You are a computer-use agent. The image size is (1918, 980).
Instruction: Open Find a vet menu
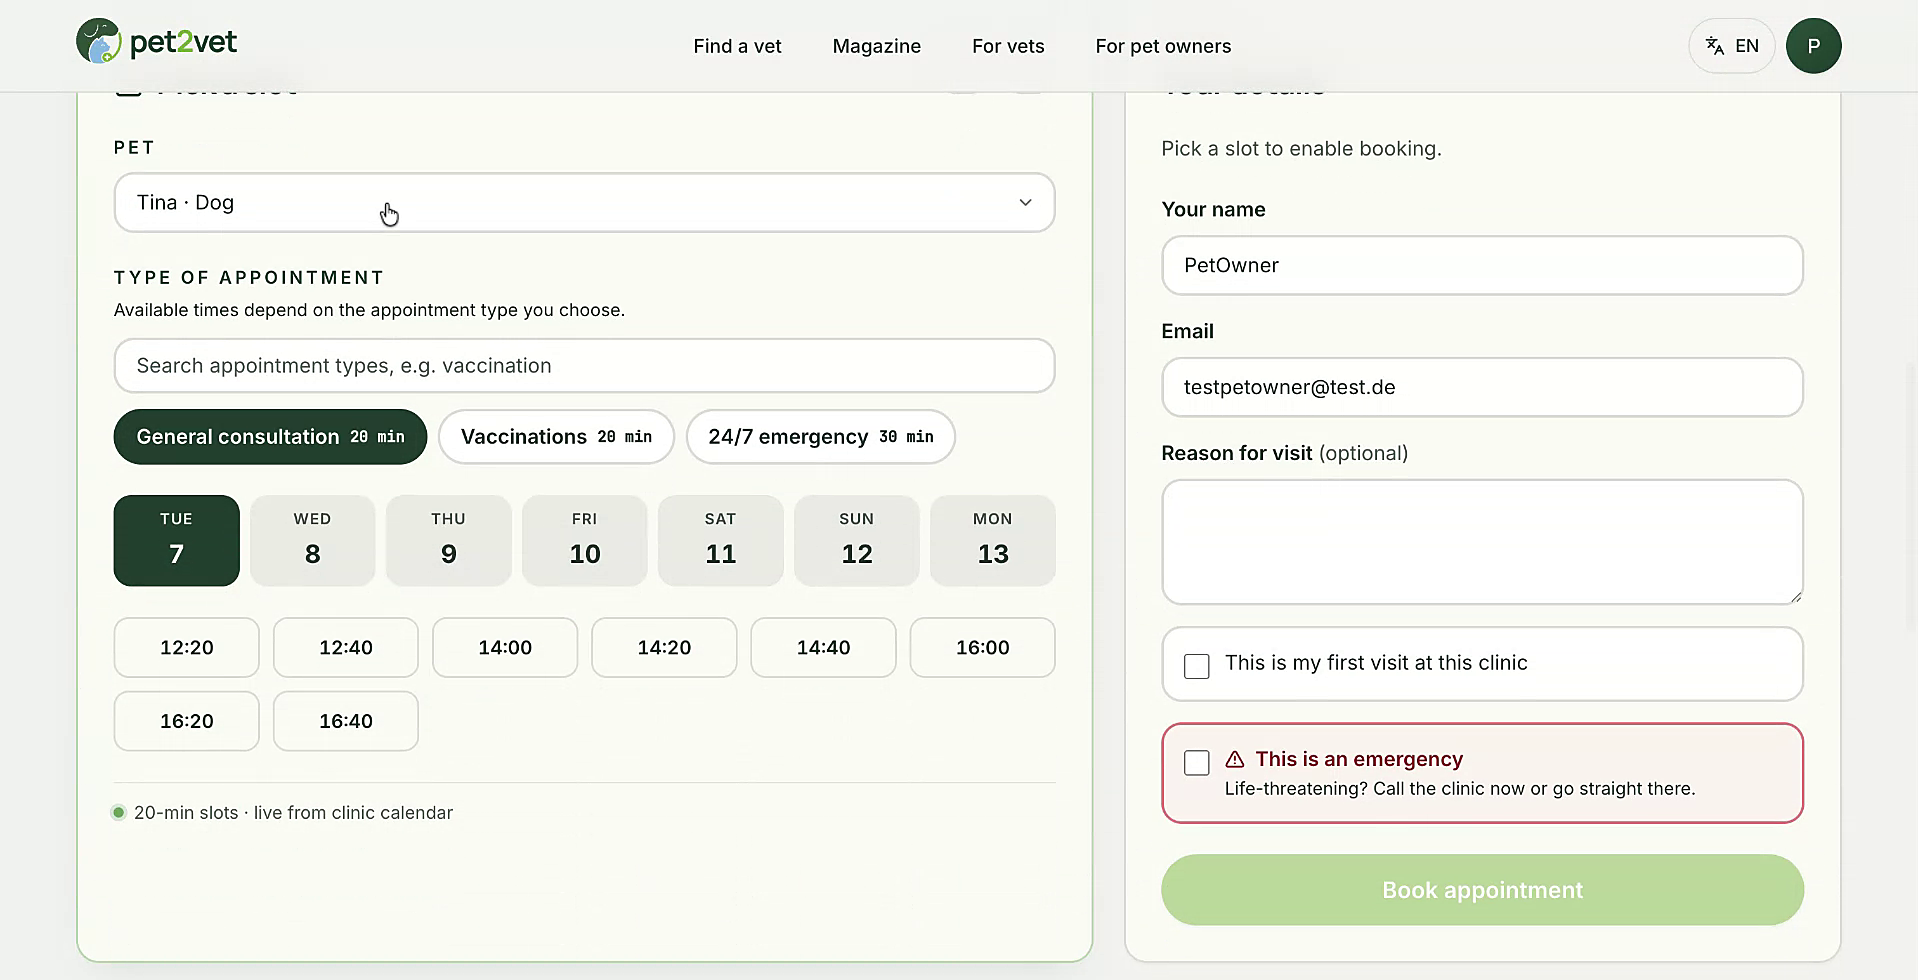737,46
